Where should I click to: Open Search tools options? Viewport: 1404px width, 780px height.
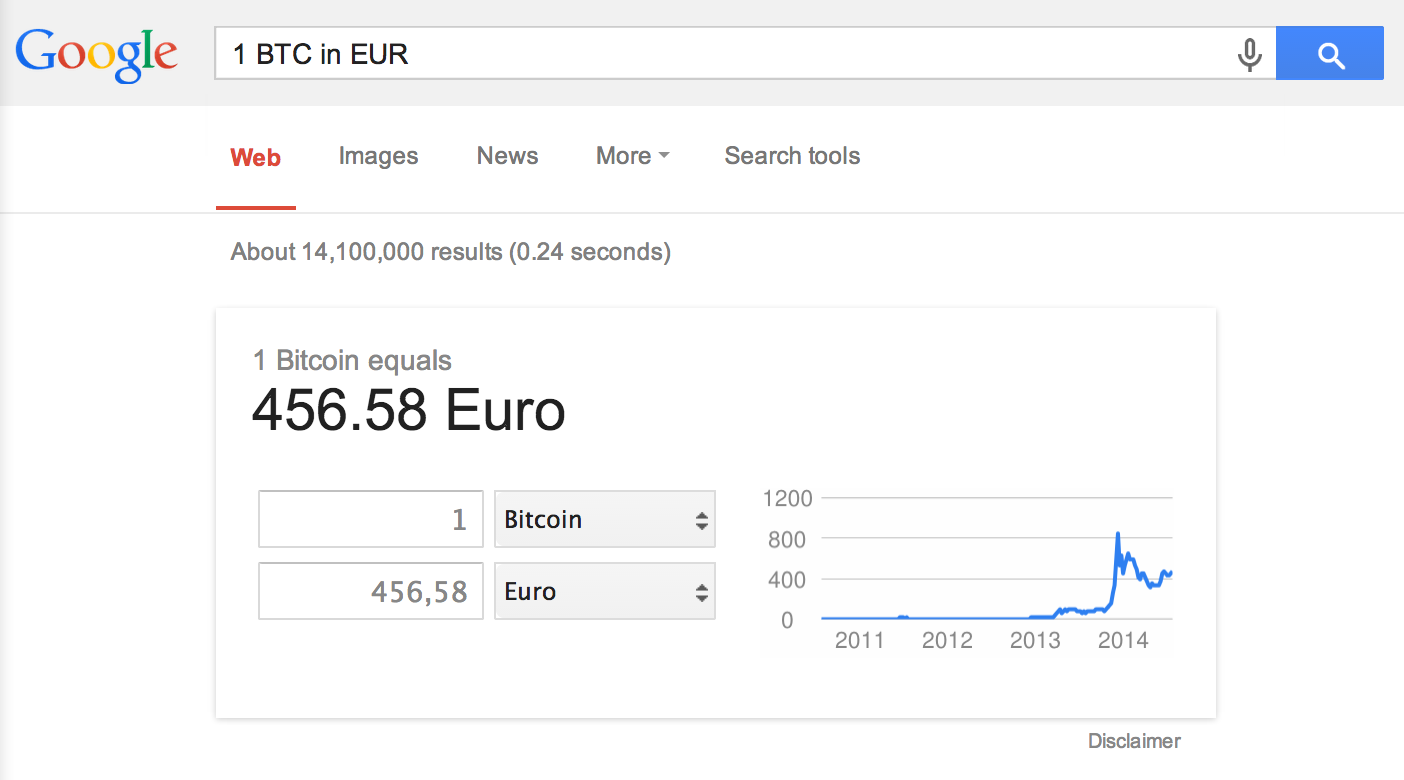[x=792, y=156]
